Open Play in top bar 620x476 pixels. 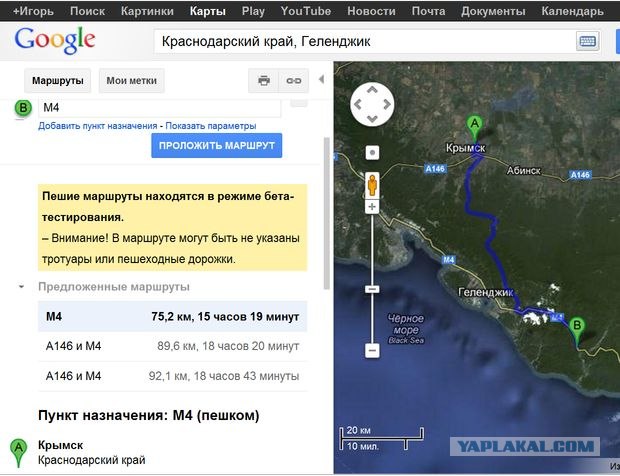pyautogui.click(x=253, y=11)
